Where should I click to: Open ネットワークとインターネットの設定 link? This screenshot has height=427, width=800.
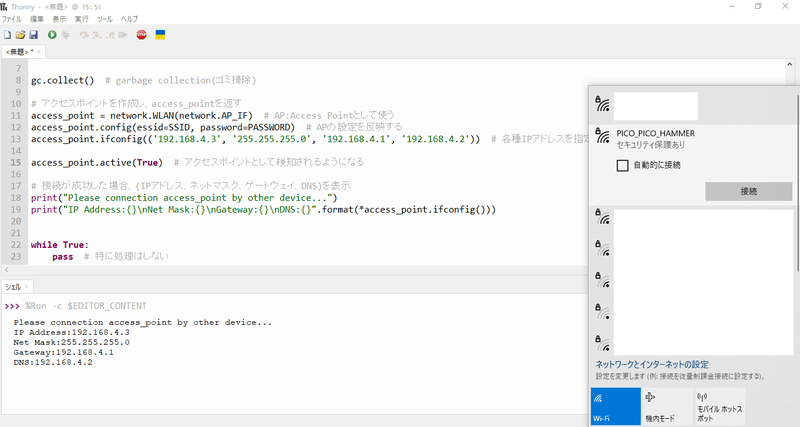tap(652, 365)
